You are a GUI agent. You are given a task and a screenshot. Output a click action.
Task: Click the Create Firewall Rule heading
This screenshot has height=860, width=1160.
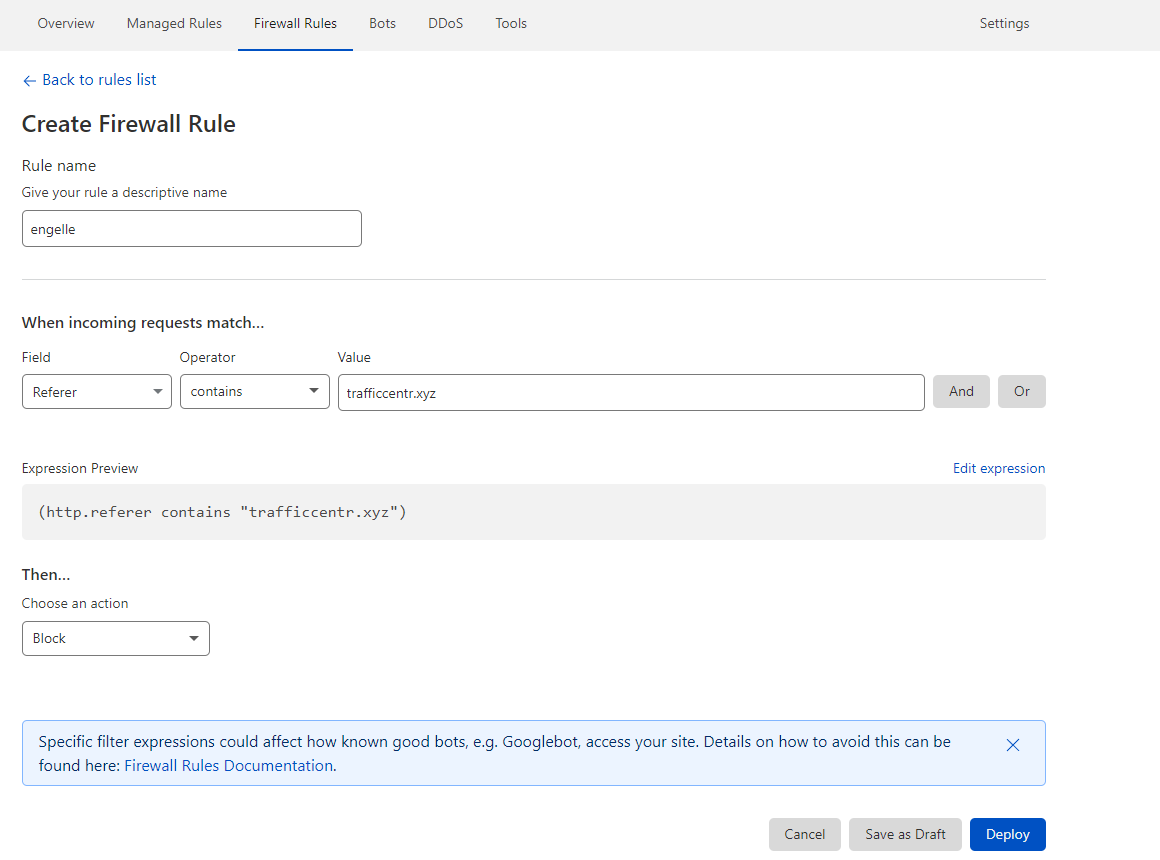pyautogui.click(x=129, y=124)
